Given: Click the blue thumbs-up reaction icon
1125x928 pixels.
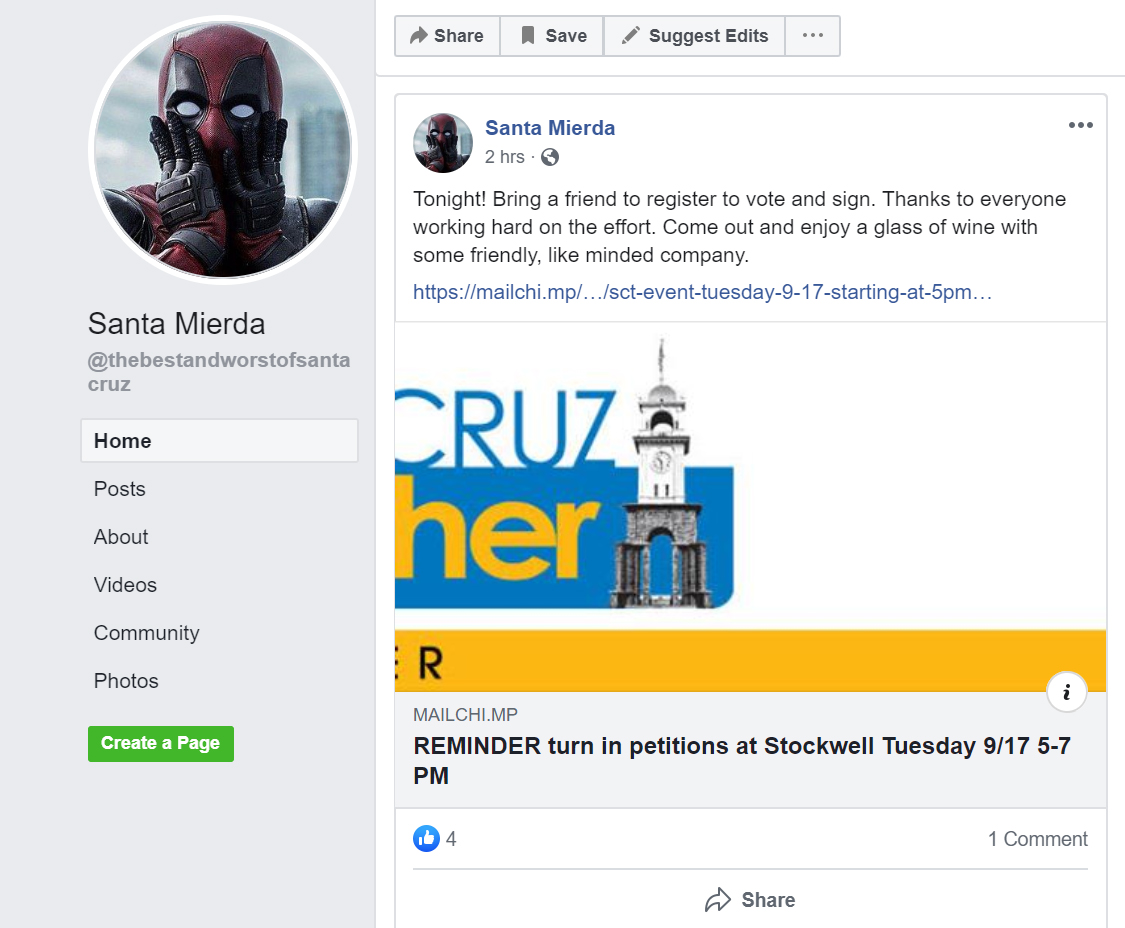Looking at the screenshot, I should point(426,838).
